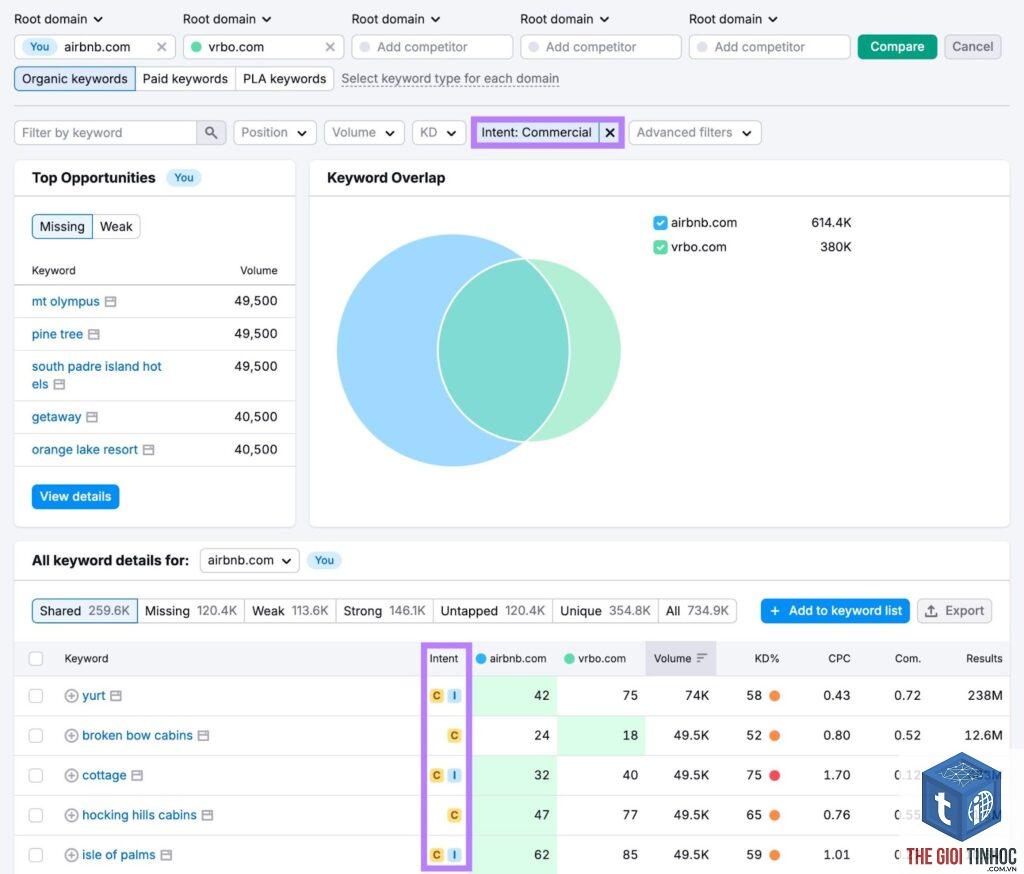Screen dimensions: 1024x874
Task: Click the Informational intent badge for cottage
Action: (x=455, y=775)
